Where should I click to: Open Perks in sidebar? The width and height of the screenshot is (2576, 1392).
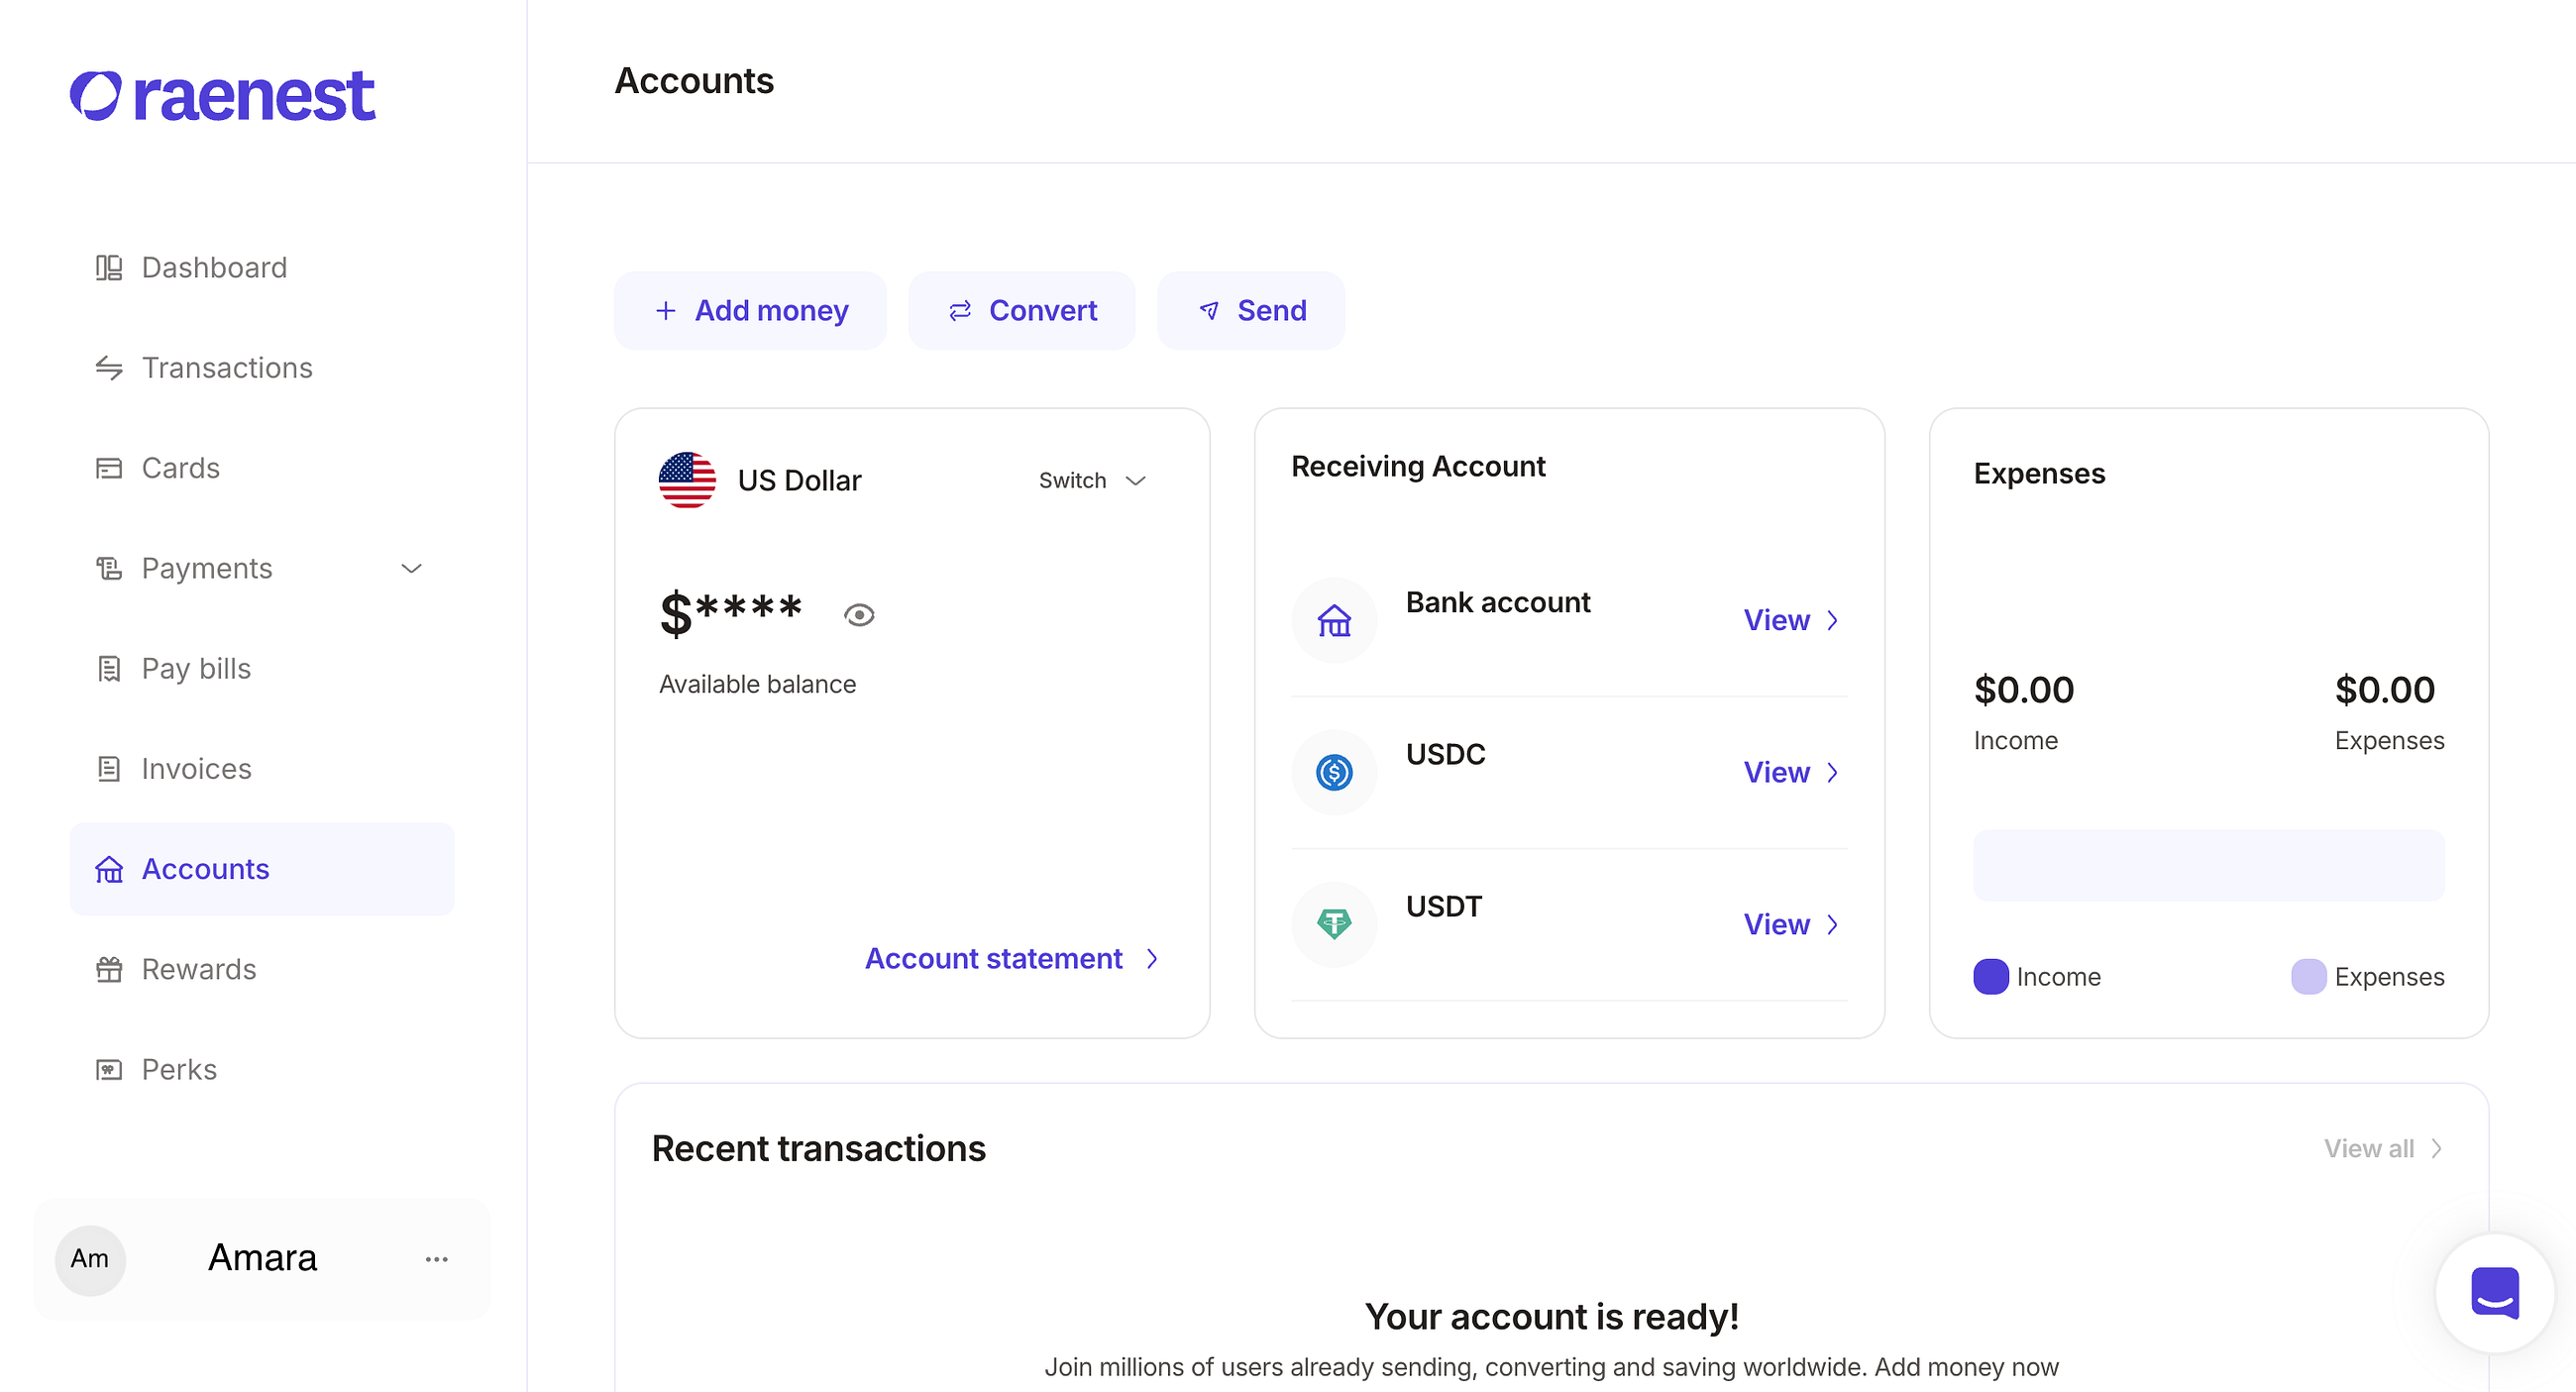coord(262,1069)
